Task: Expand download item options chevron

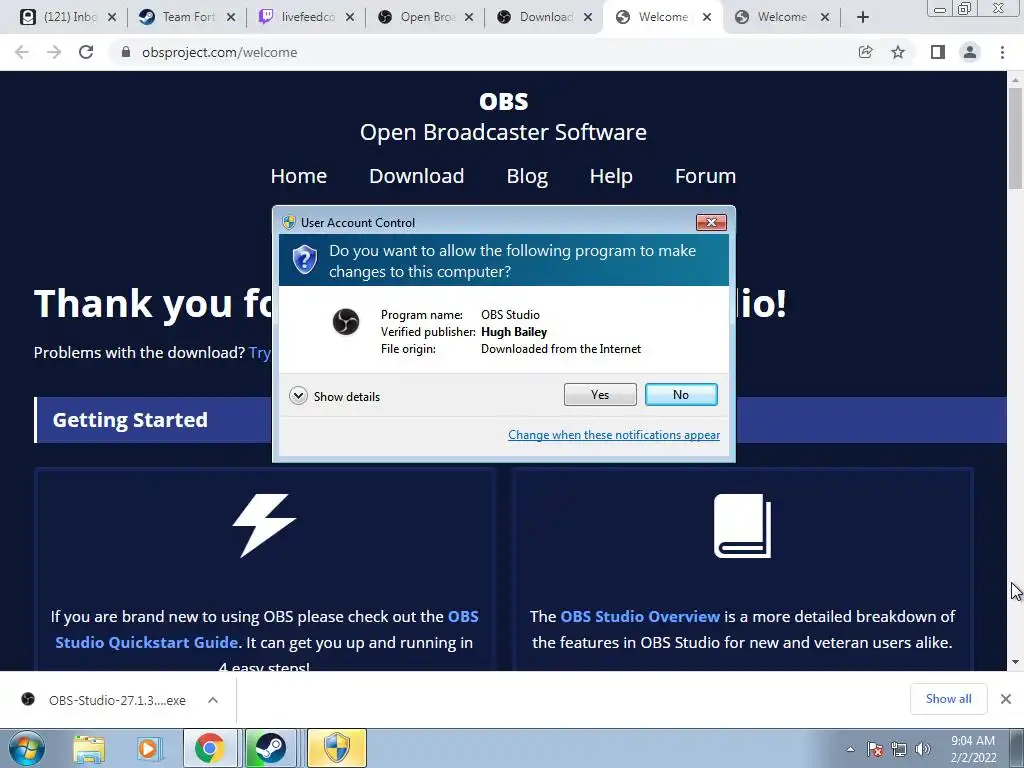Action: point(213,700)
